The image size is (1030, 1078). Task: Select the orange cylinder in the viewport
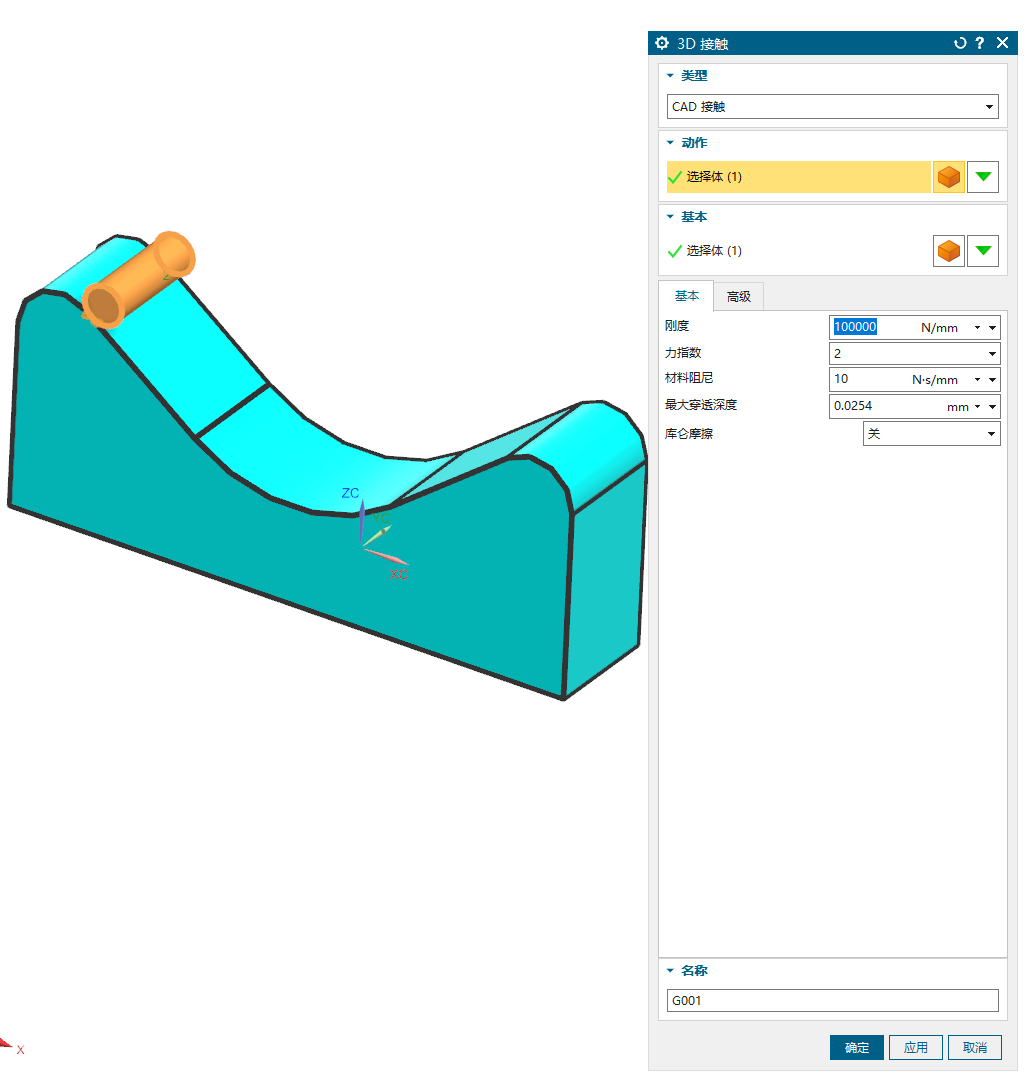(x=138, y=279)
